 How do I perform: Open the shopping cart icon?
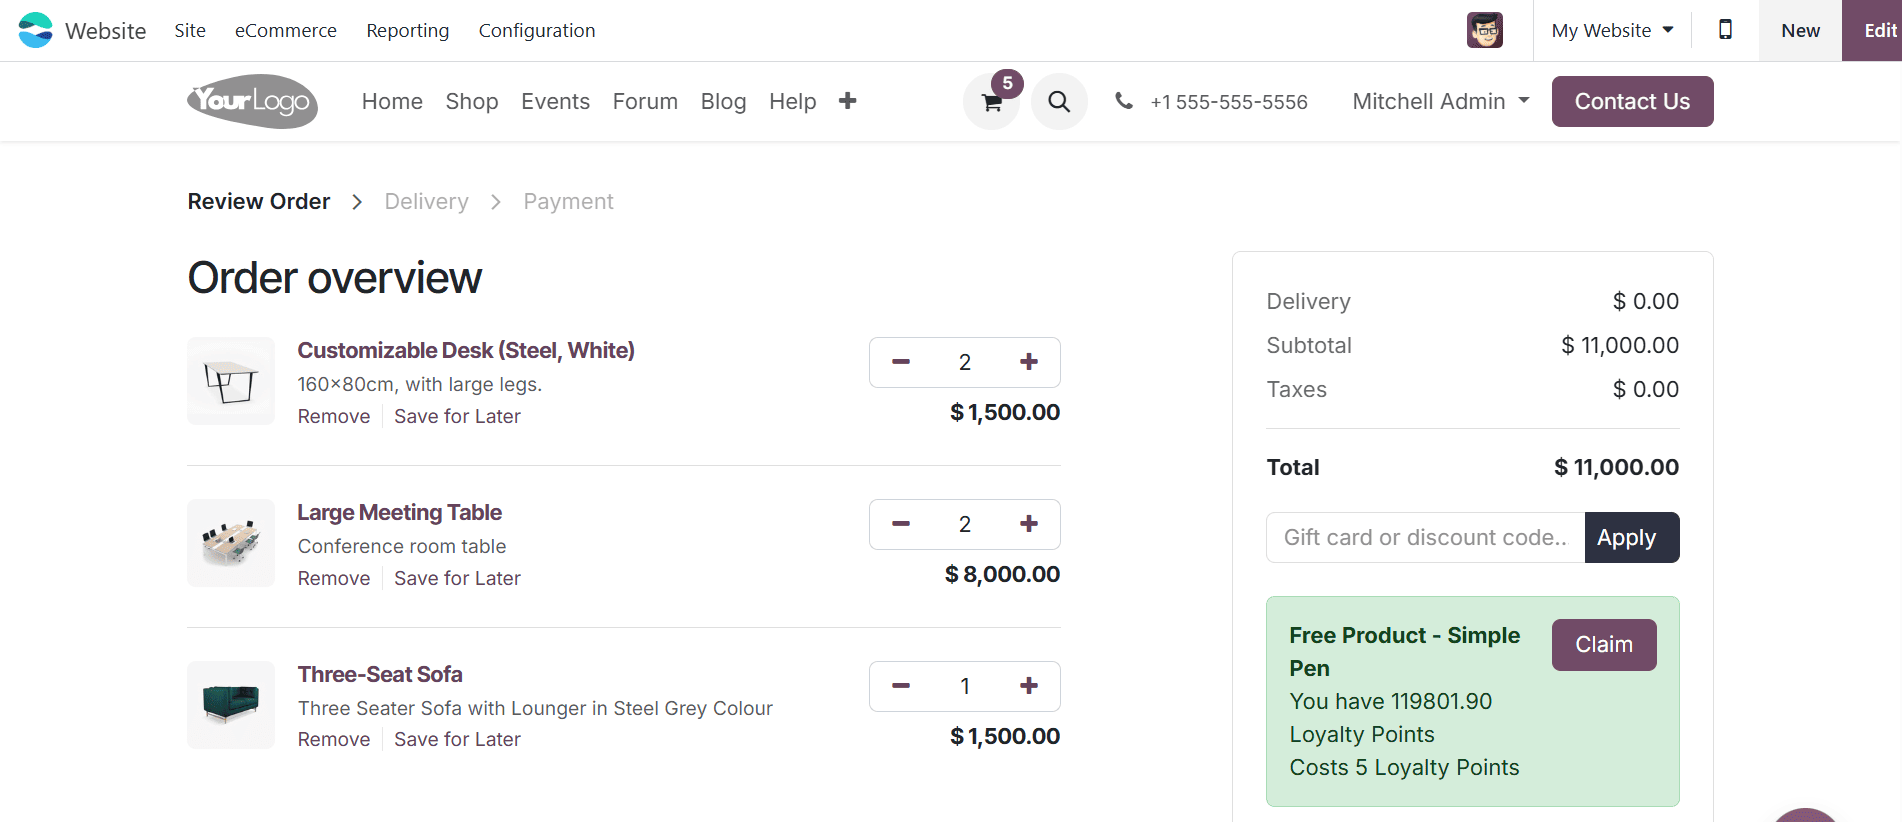[991, 101]
